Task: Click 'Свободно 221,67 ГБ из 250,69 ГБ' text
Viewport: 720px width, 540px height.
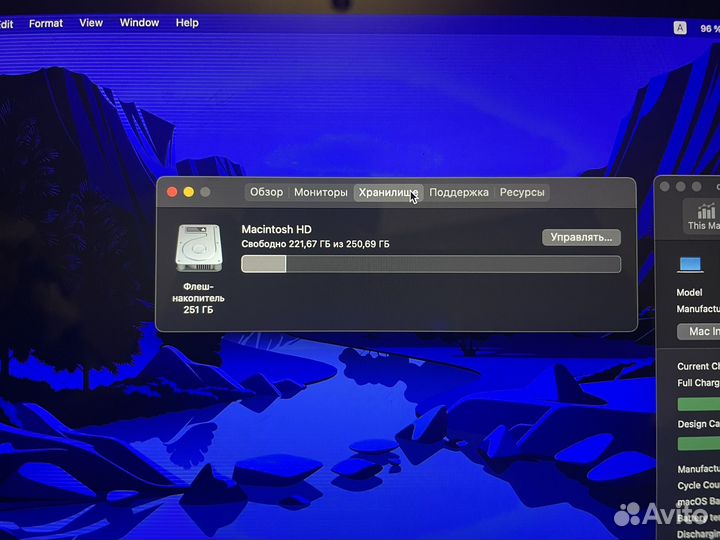Action: [x=315, y=244]
